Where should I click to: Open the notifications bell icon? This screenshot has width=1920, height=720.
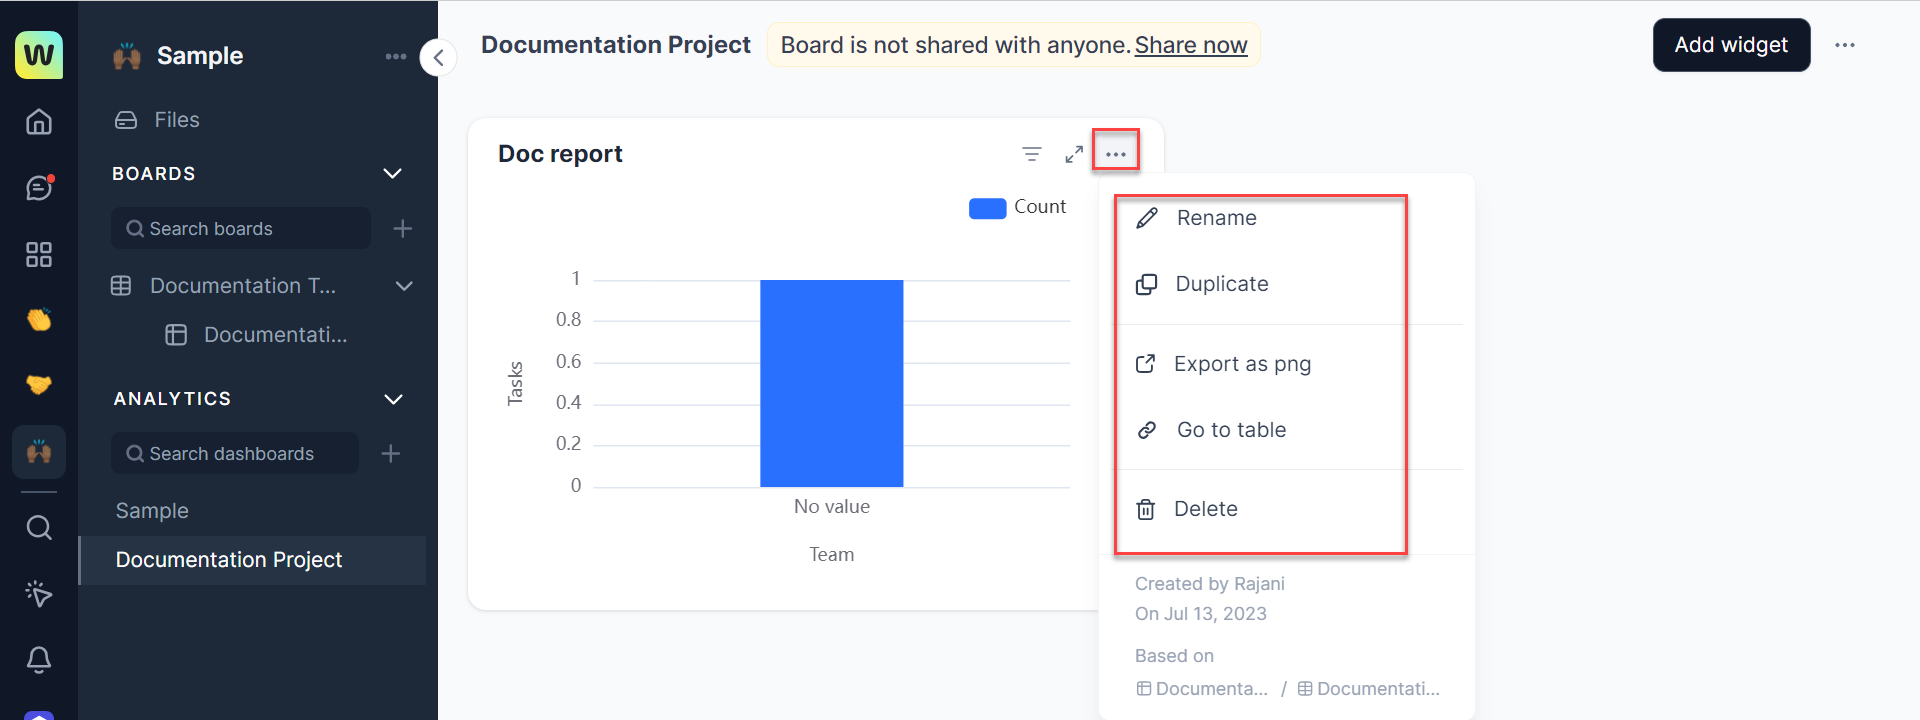click(x=39, y=660)
